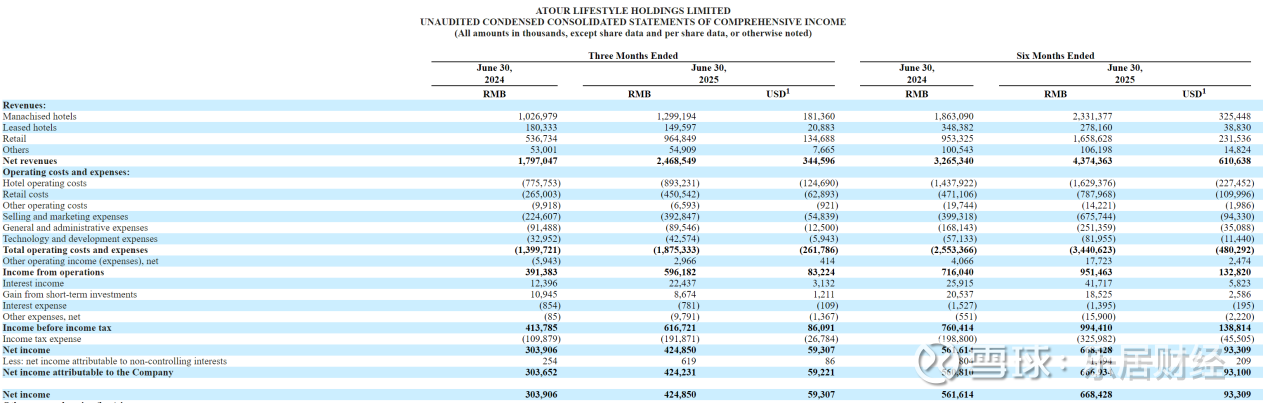Select the Gain from short-term investments value 18,525
The width and height of the screenshot is (1263, 403).
[1110, 295]
